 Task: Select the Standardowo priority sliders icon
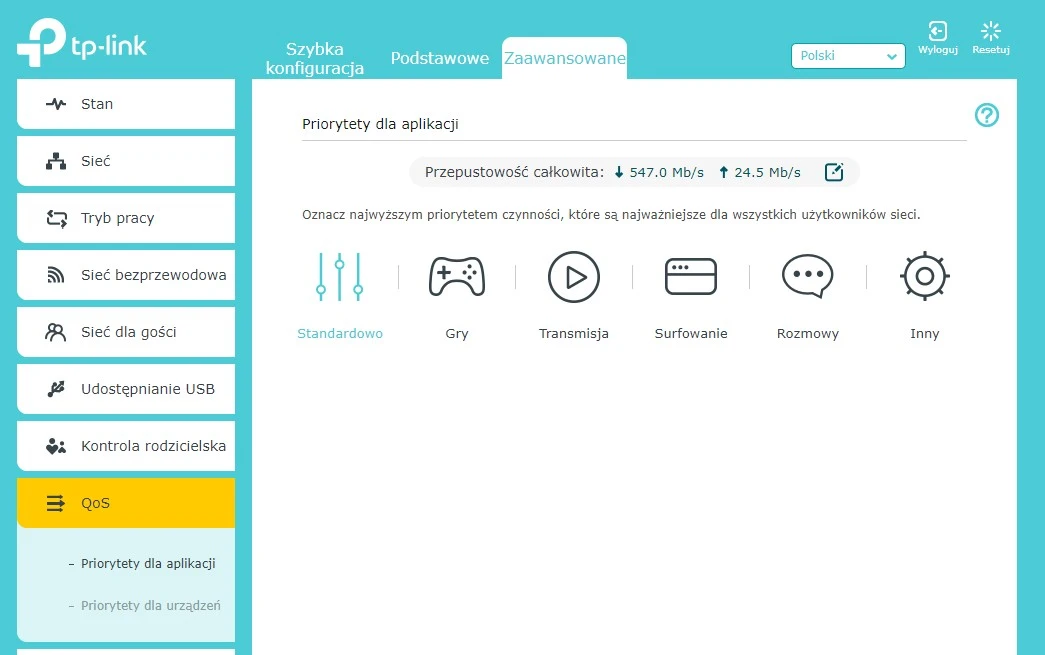tap(339, 277)
